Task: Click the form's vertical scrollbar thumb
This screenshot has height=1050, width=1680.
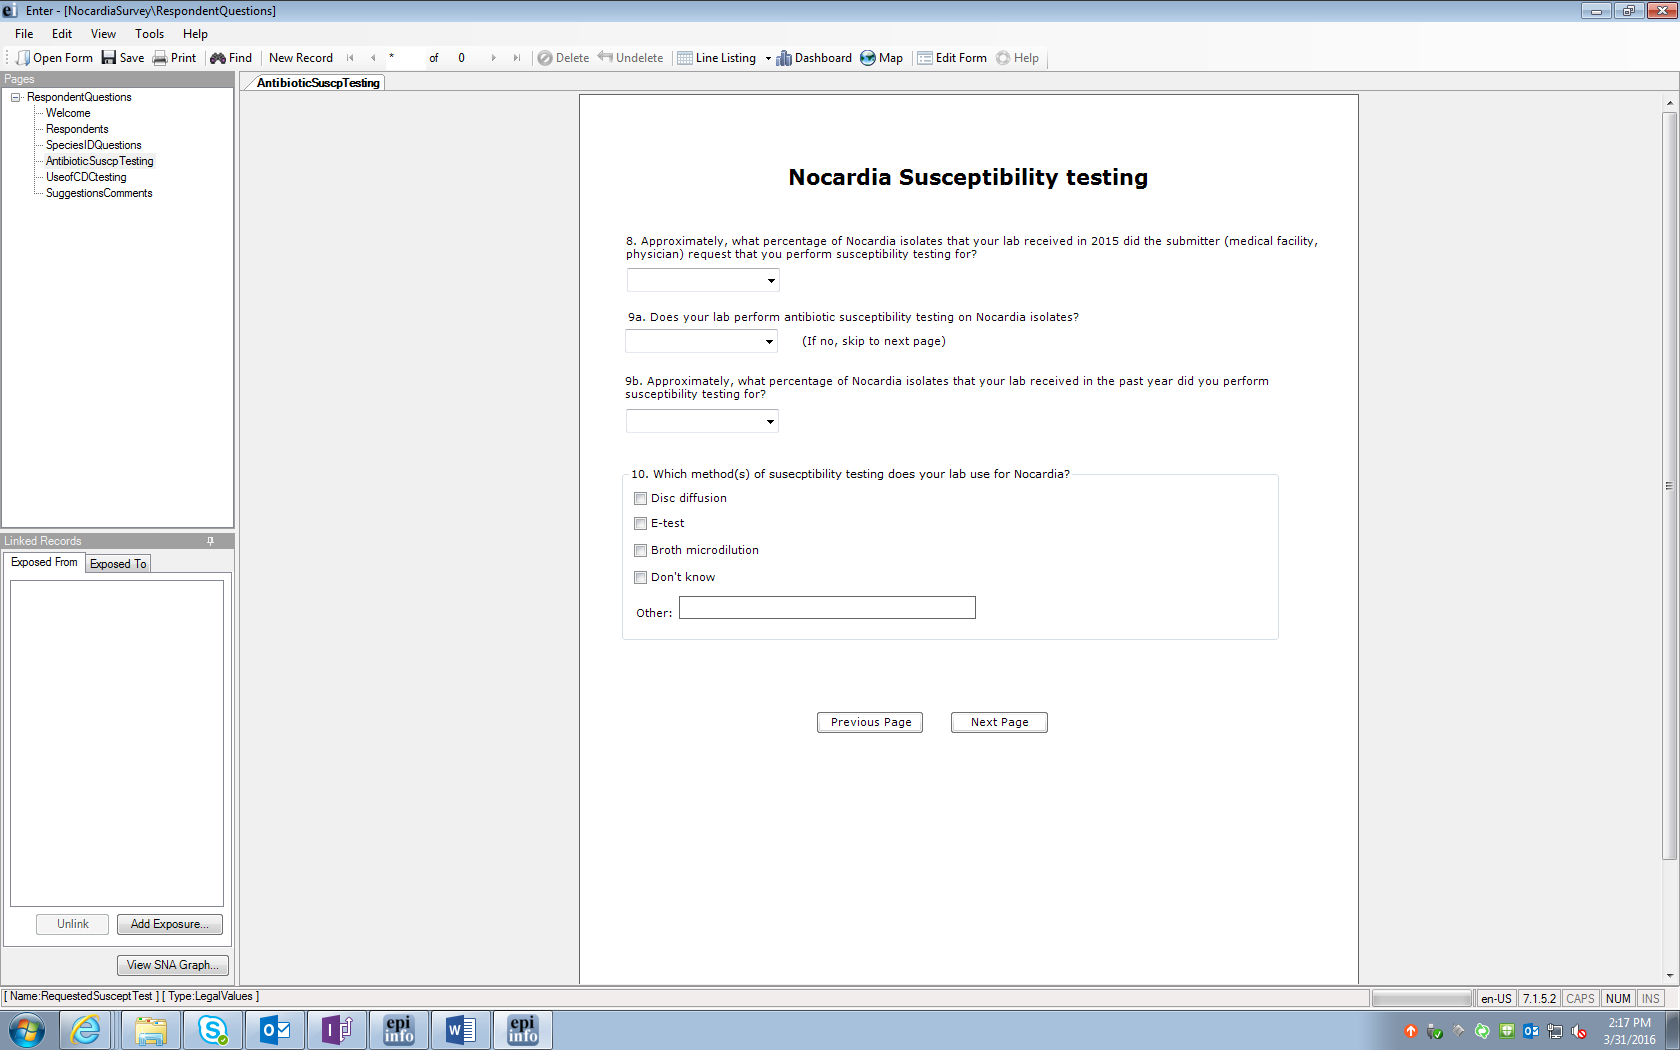Action: pos(1669,485)
